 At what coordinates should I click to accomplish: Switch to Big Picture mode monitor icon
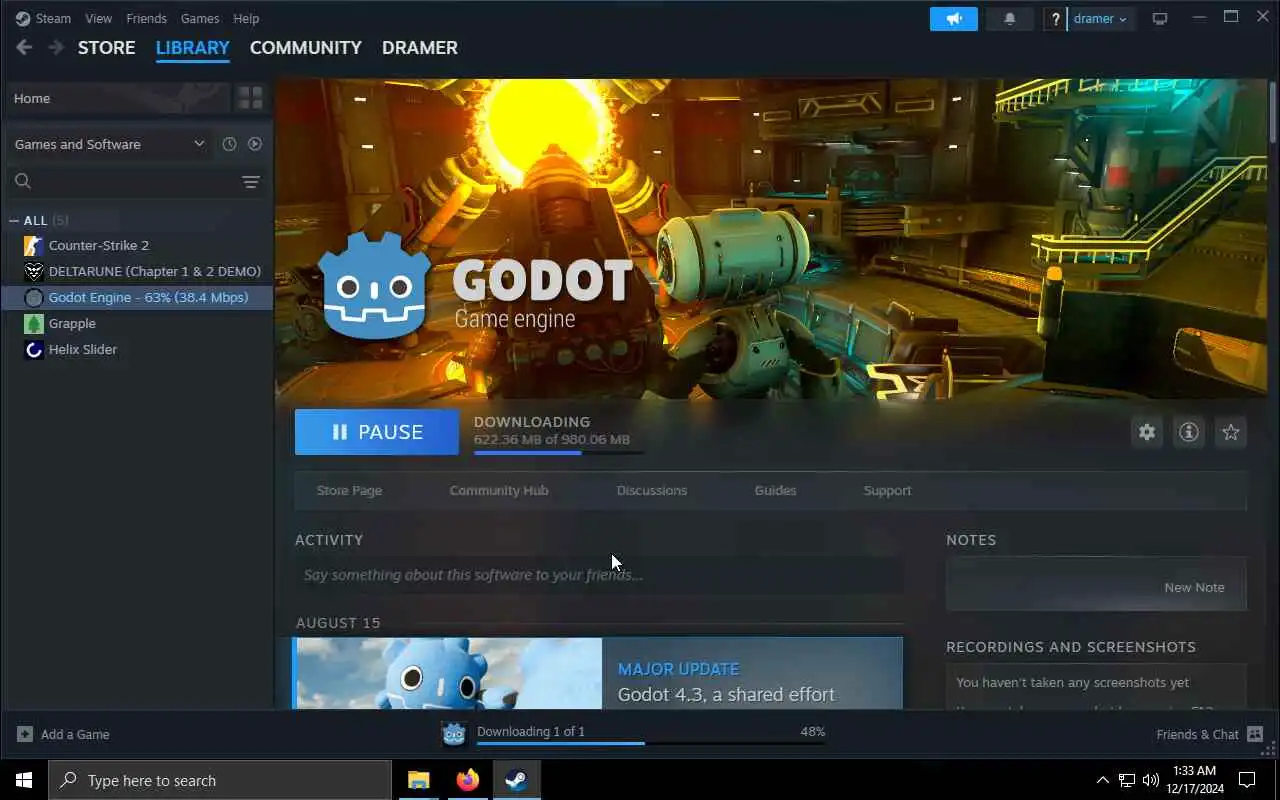[1160, 18]
